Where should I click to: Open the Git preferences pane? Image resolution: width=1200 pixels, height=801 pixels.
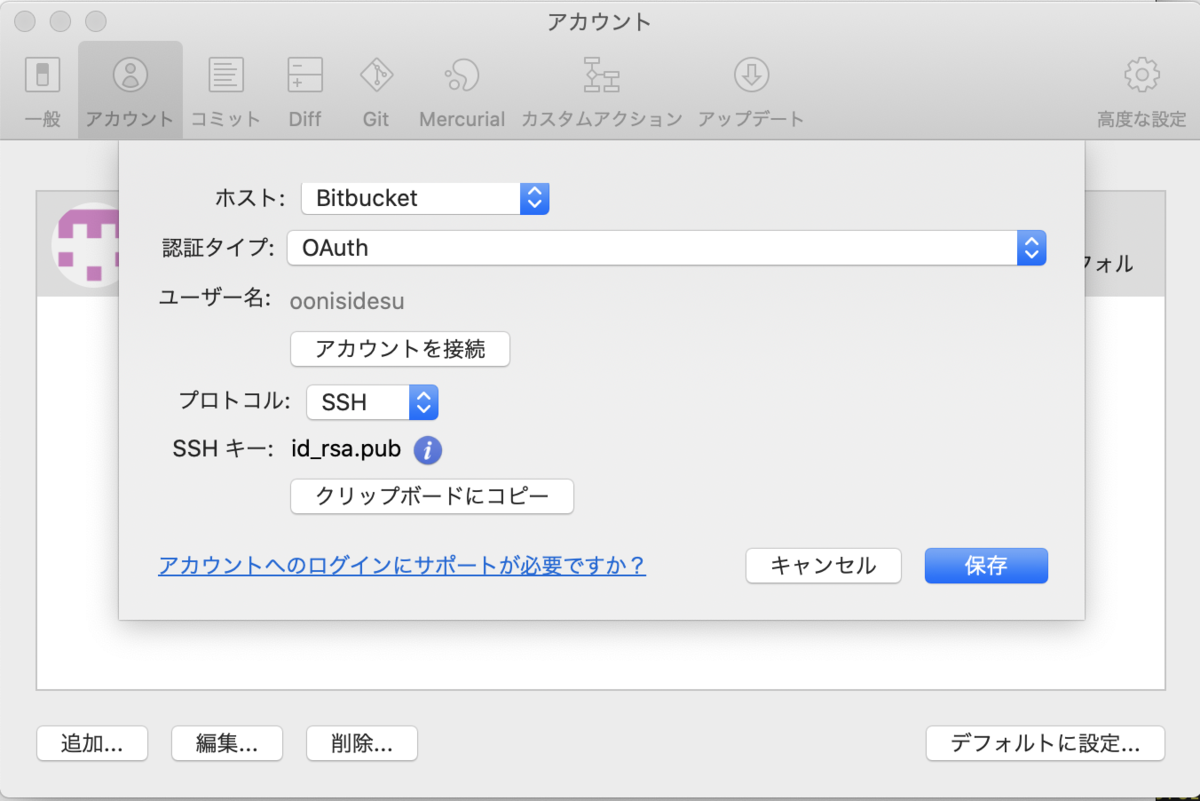(x=376, y=92)
